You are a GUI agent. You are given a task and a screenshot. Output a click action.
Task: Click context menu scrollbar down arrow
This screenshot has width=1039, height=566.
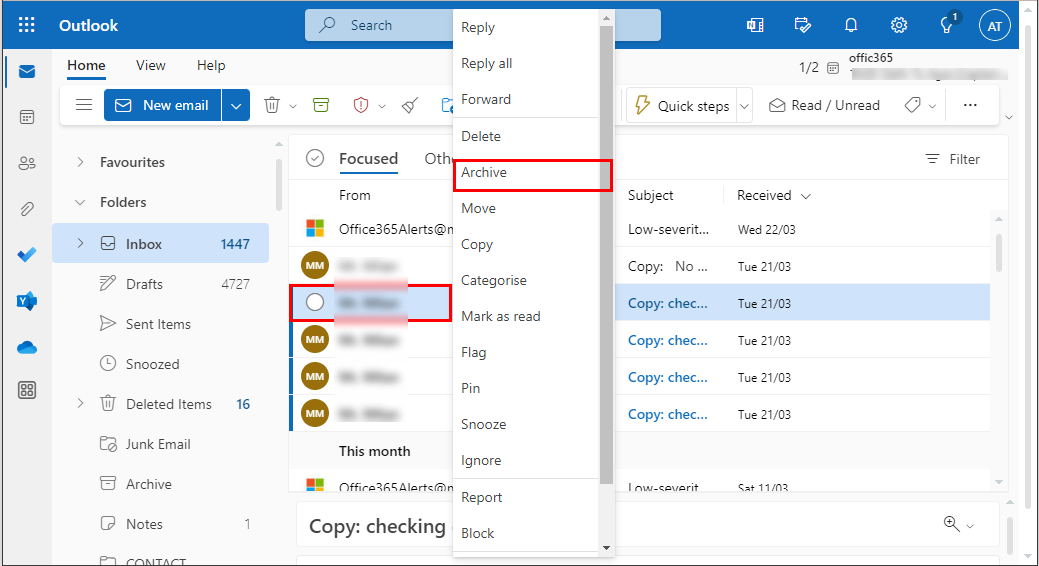[606, 547]
